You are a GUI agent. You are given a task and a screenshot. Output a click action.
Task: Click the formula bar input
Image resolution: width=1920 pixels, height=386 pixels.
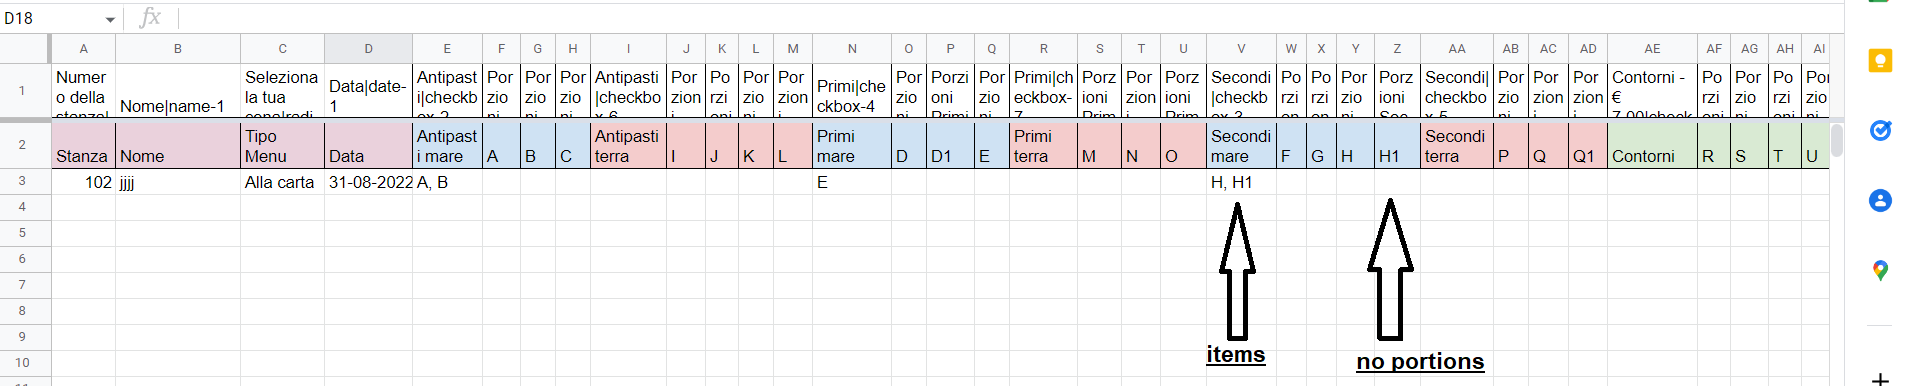[x=1000, y=18]
